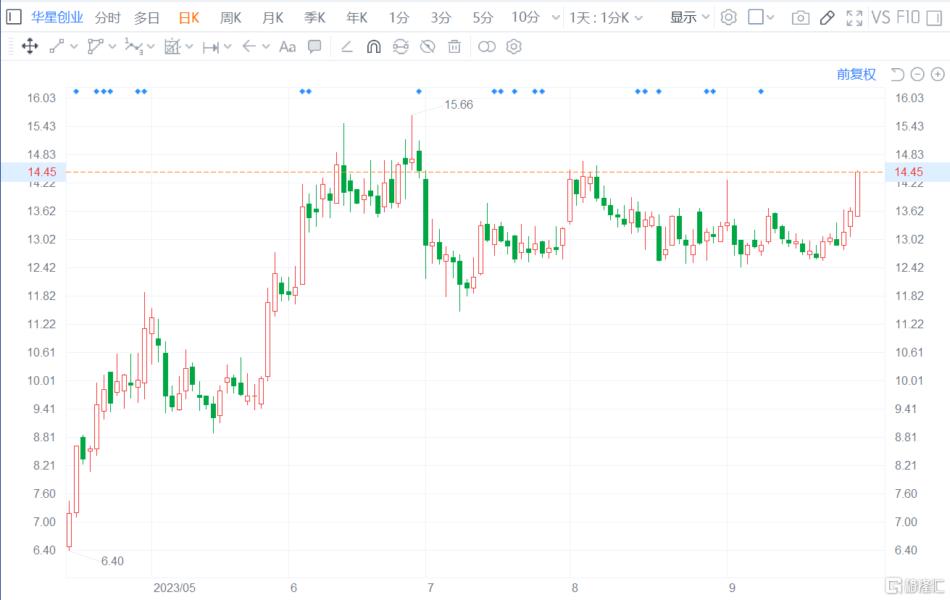Select the 季K quarterly tab
Screen dimensions: 950x600
pyautogui.click(x=314, y=18)
